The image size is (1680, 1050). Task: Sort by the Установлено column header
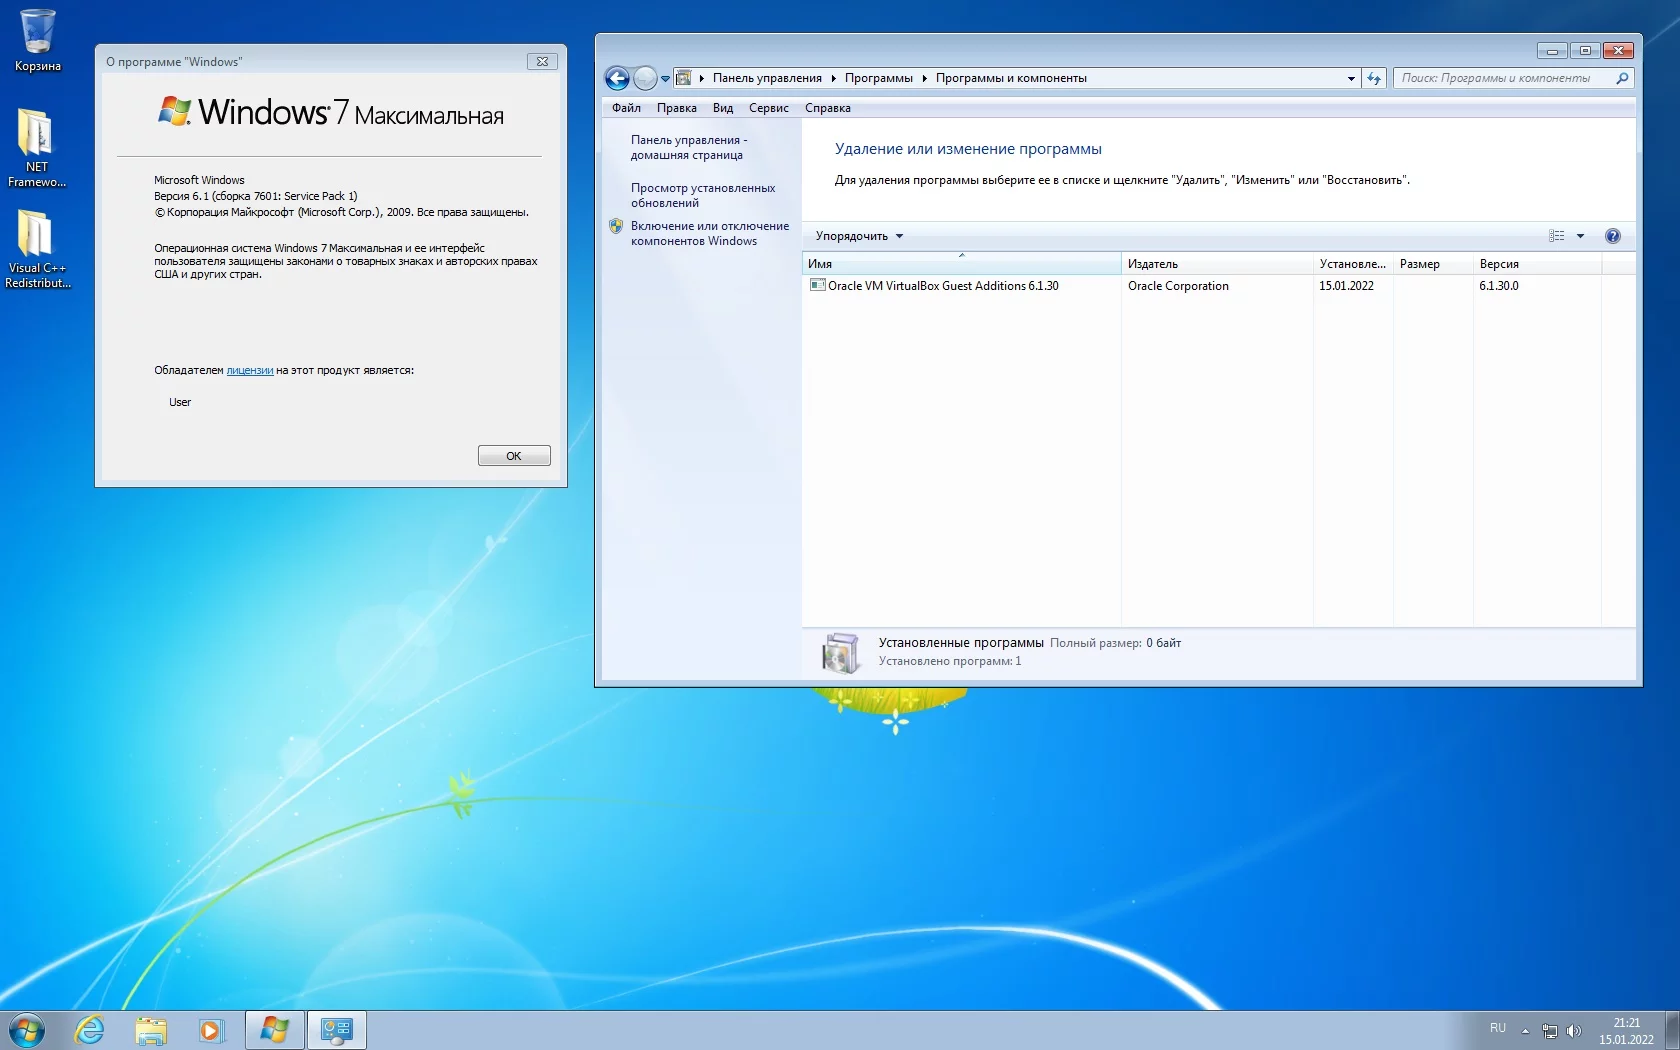click(x=1353, y=264)
